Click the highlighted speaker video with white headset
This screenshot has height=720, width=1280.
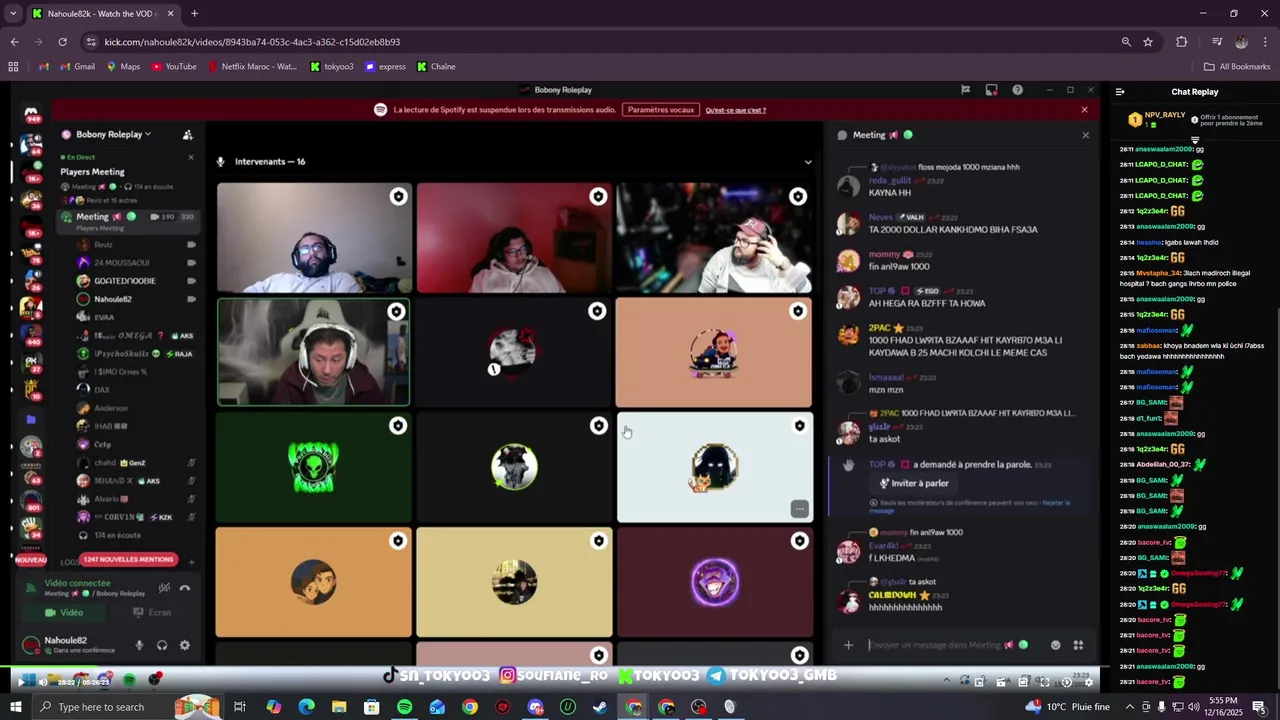[313, 352]
